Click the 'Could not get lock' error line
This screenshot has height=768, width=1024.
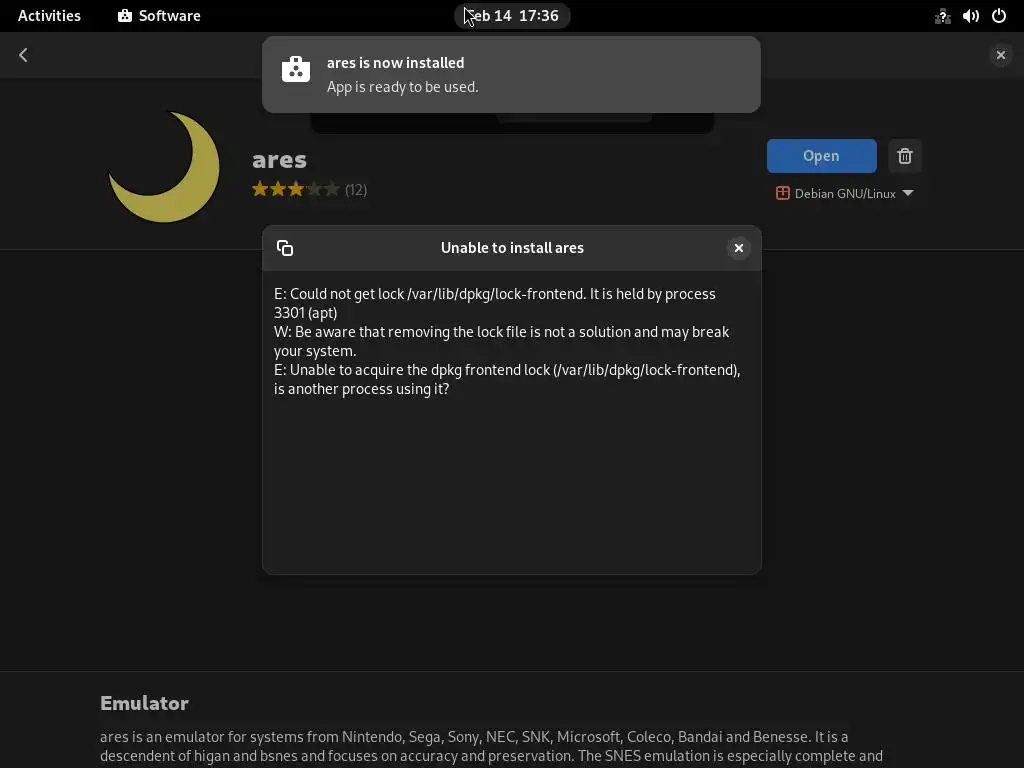pos(494,303)
